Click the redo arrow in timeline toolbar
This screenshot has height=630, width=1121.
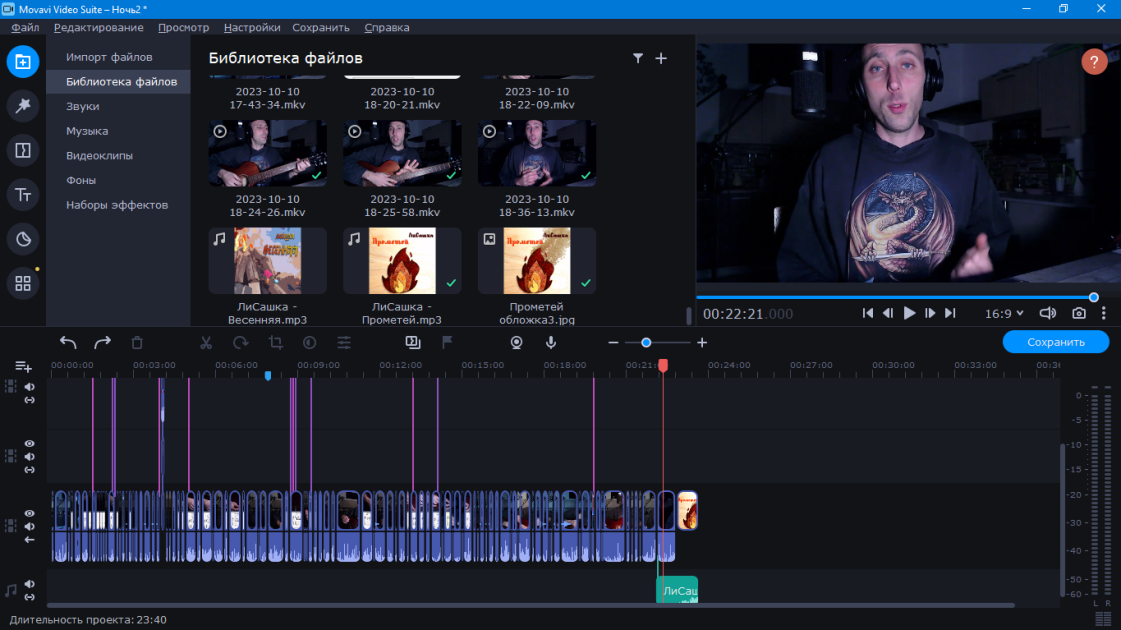[x=102, y=343]
